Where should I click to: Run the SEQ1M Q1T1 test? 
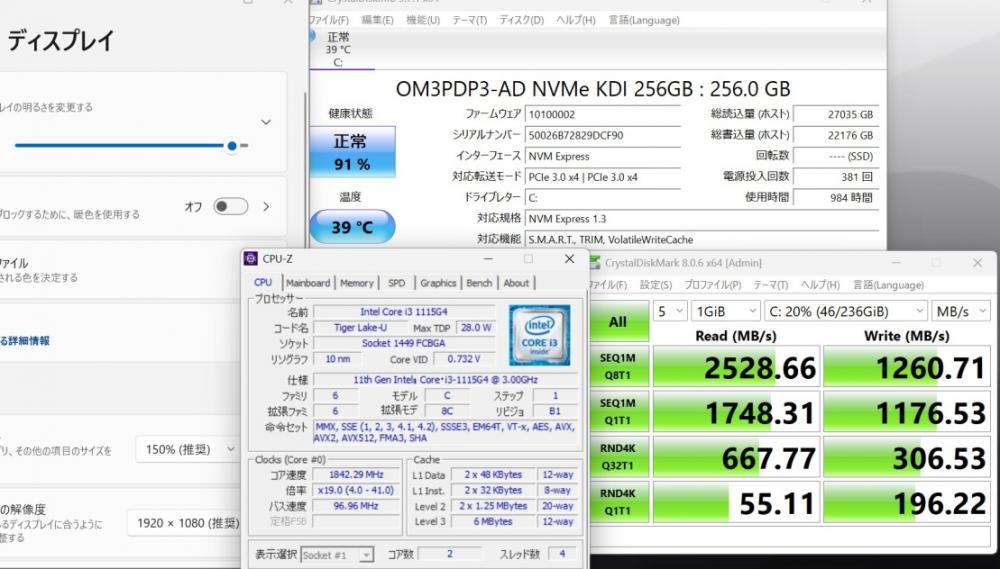click(617, 411)
